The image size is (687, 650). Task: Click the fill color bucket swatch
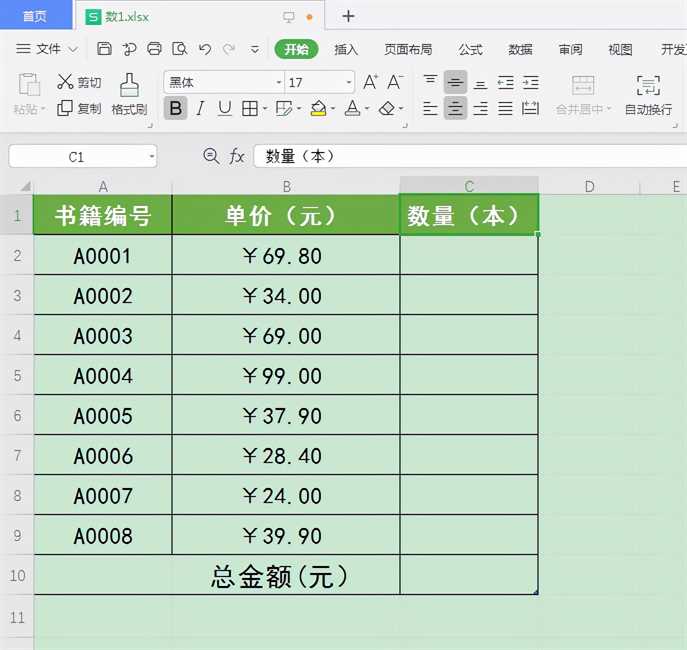[x=317, y=108]
